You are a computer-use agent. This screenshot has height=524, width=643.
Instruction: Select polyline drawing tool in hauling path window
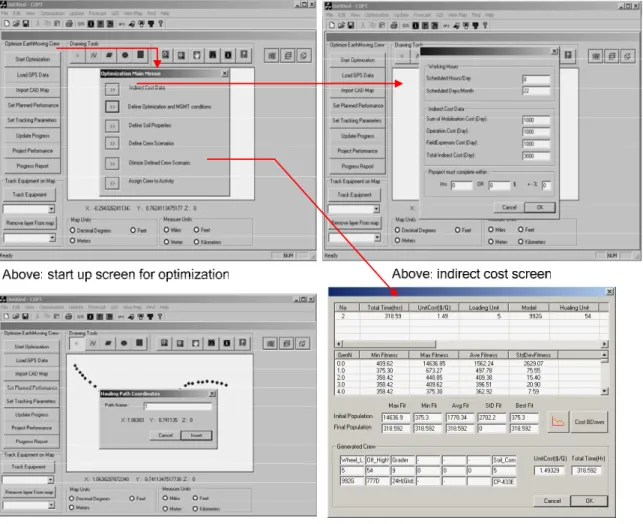[x=93, y=343]
